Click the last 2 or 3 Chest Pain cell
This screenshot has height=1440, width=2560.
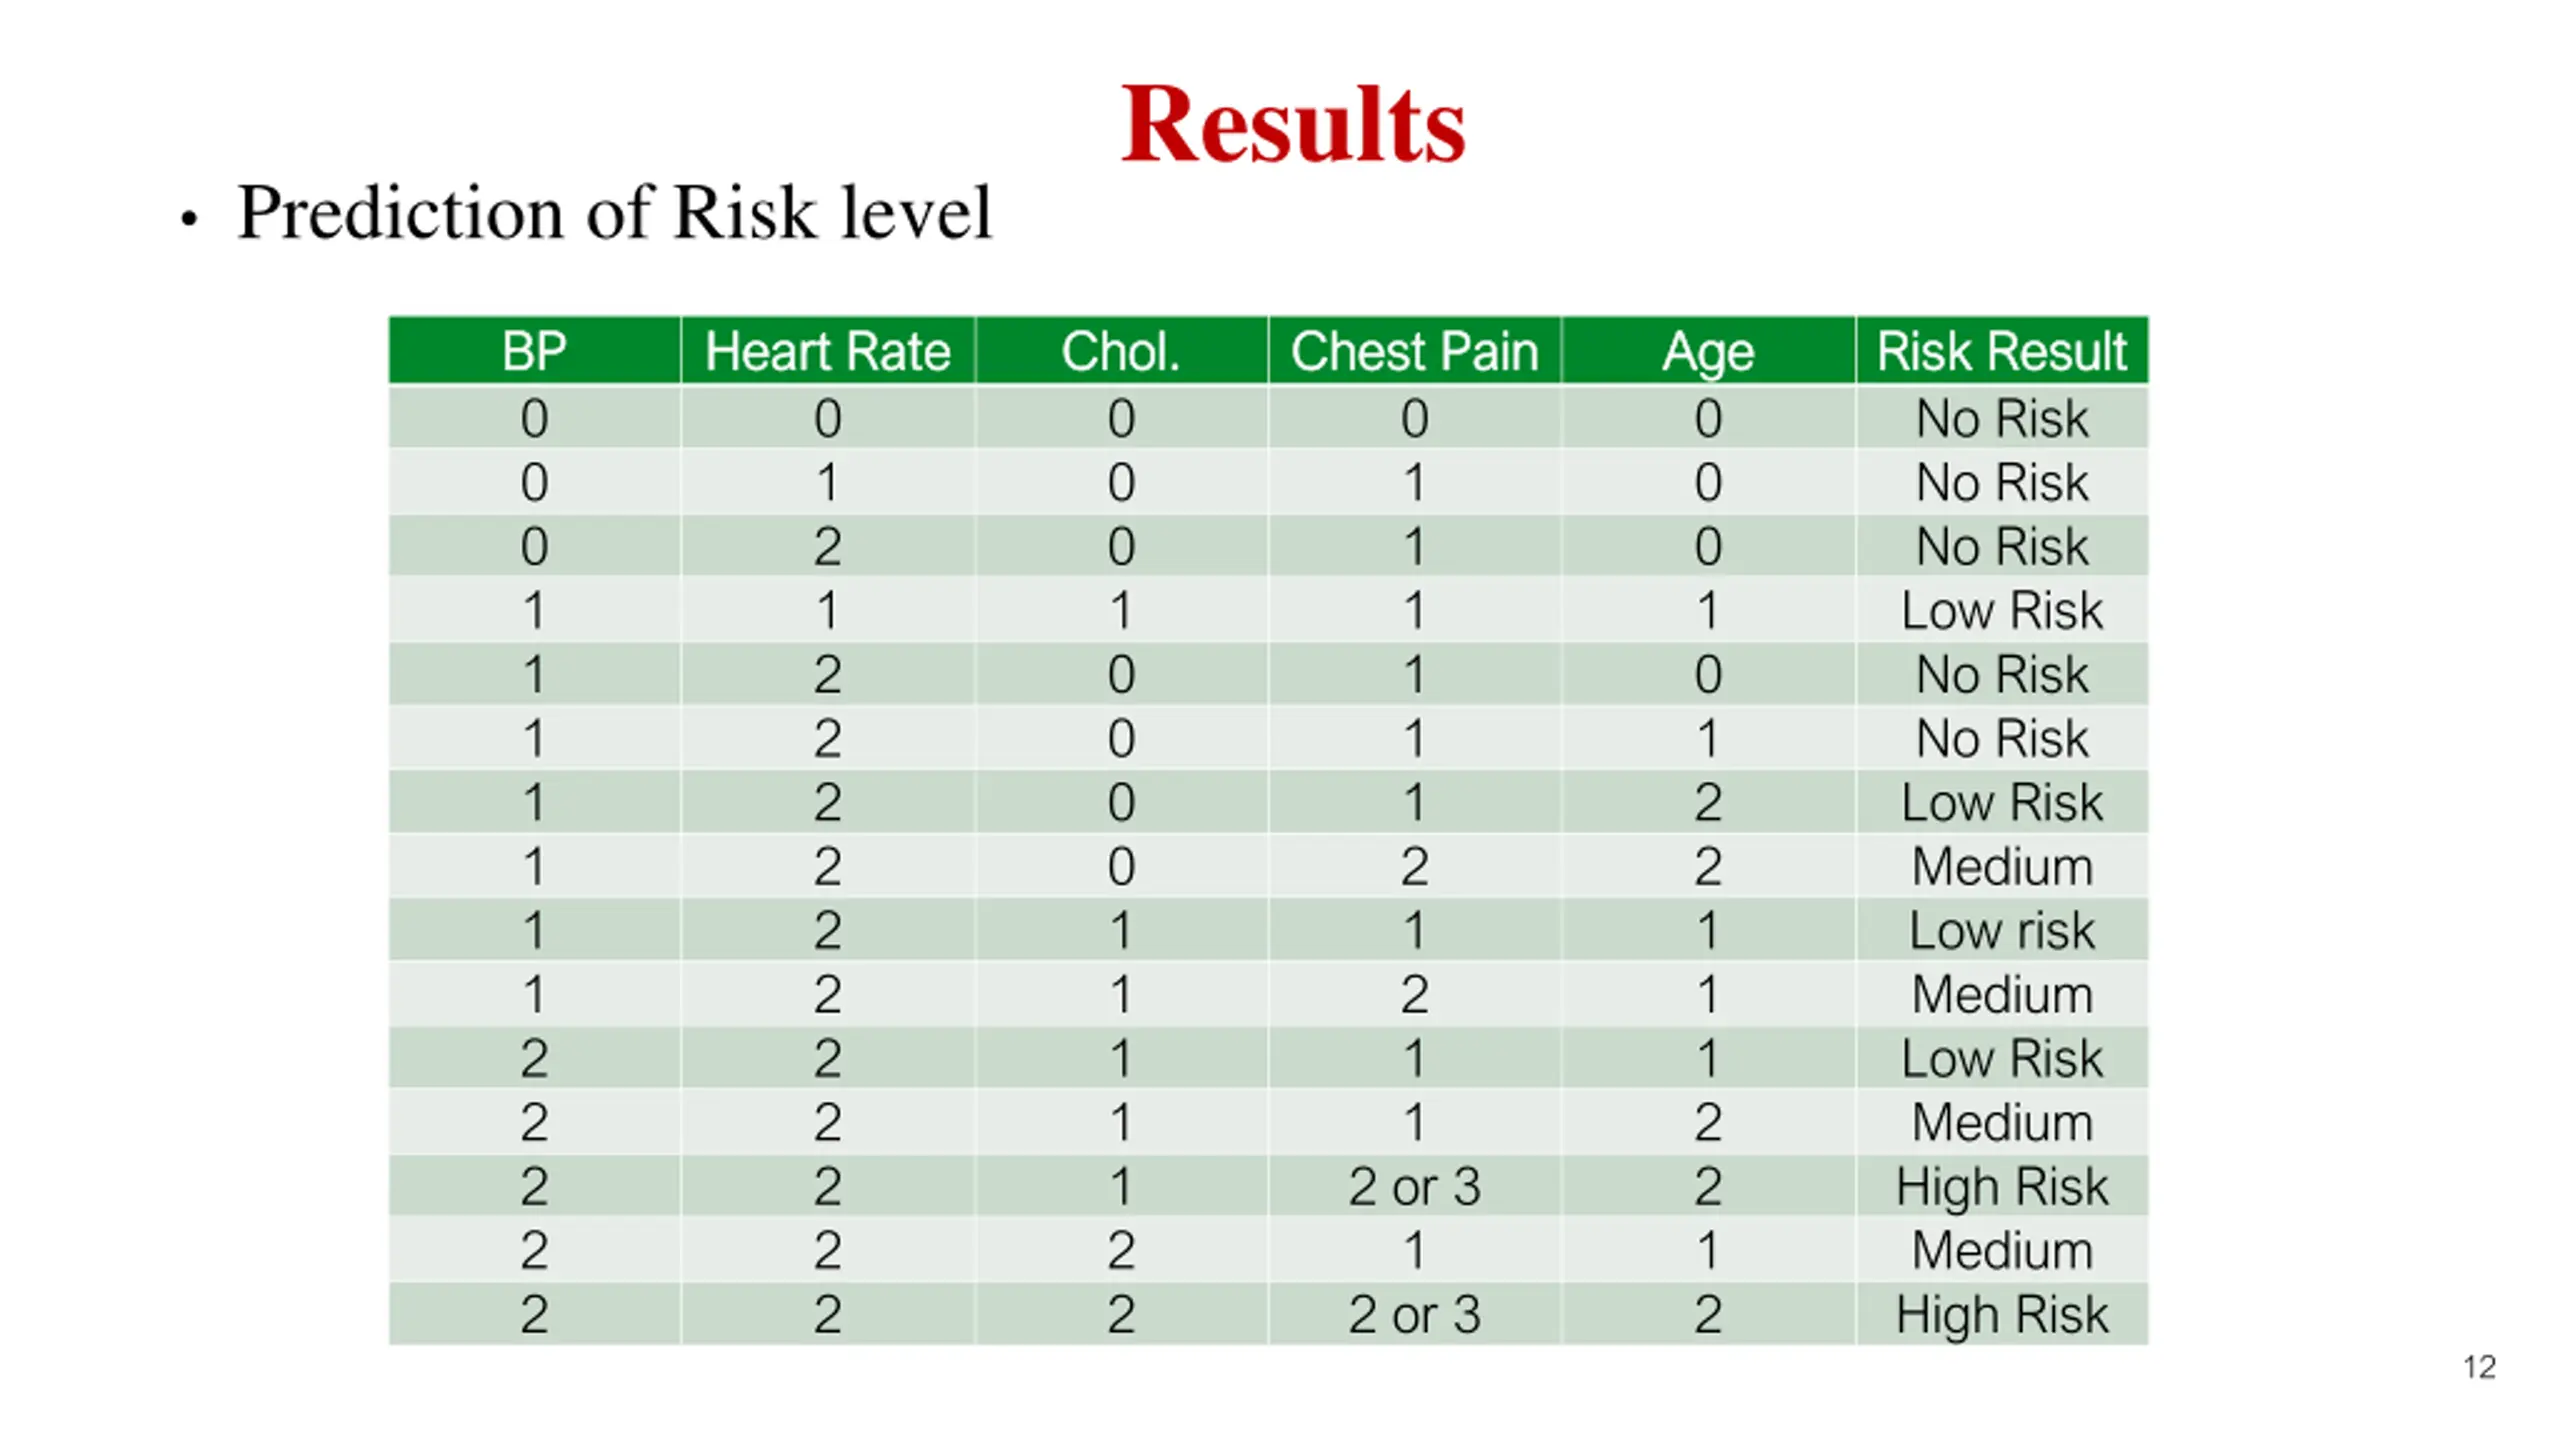pyautogui.click(x=1414, y=1314)
